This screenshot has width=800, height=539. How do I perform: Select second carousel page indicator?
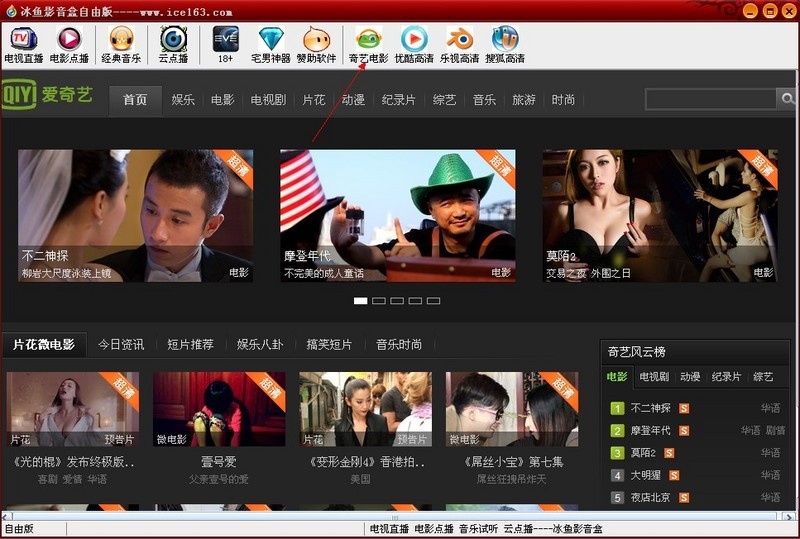click(x=379, y=301)
